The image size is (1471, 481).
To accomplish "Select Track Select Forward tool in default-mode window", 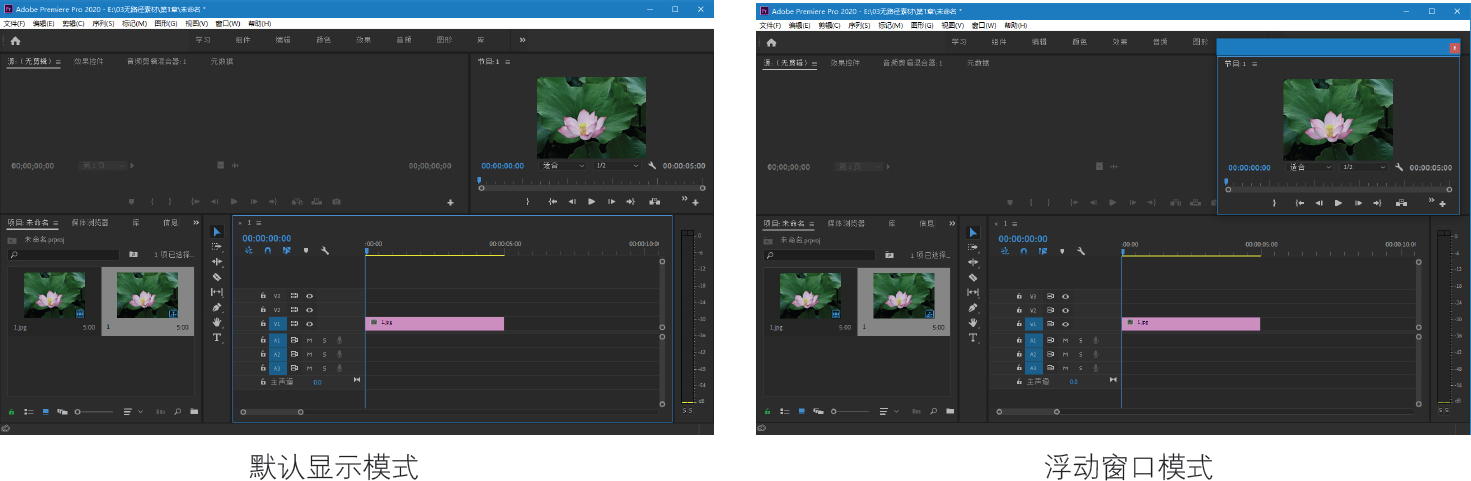I will pyautogui.click(x=217, y=247).
